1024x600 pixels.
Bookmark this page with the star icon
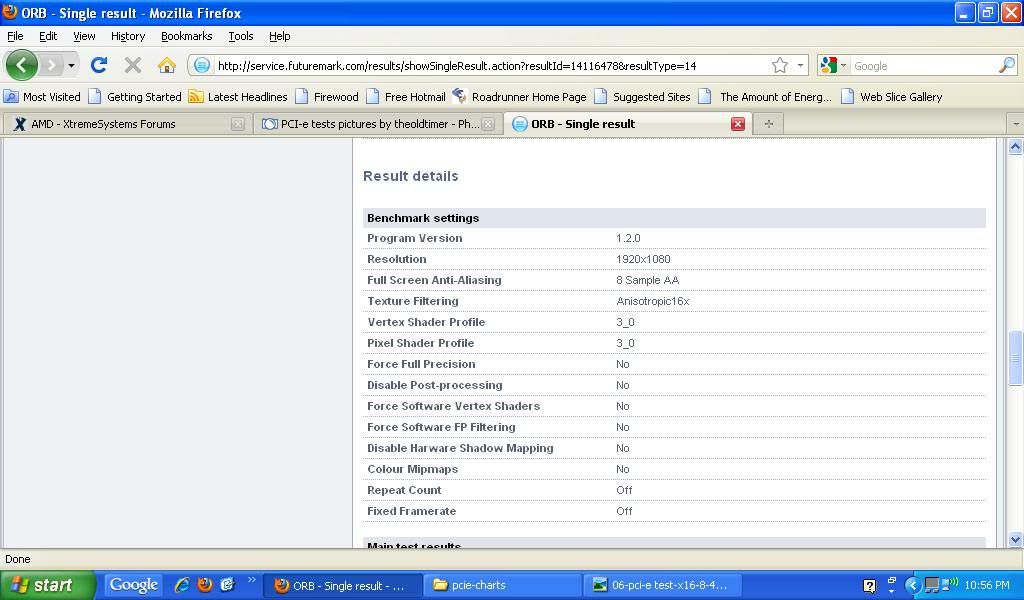[780, 65]
